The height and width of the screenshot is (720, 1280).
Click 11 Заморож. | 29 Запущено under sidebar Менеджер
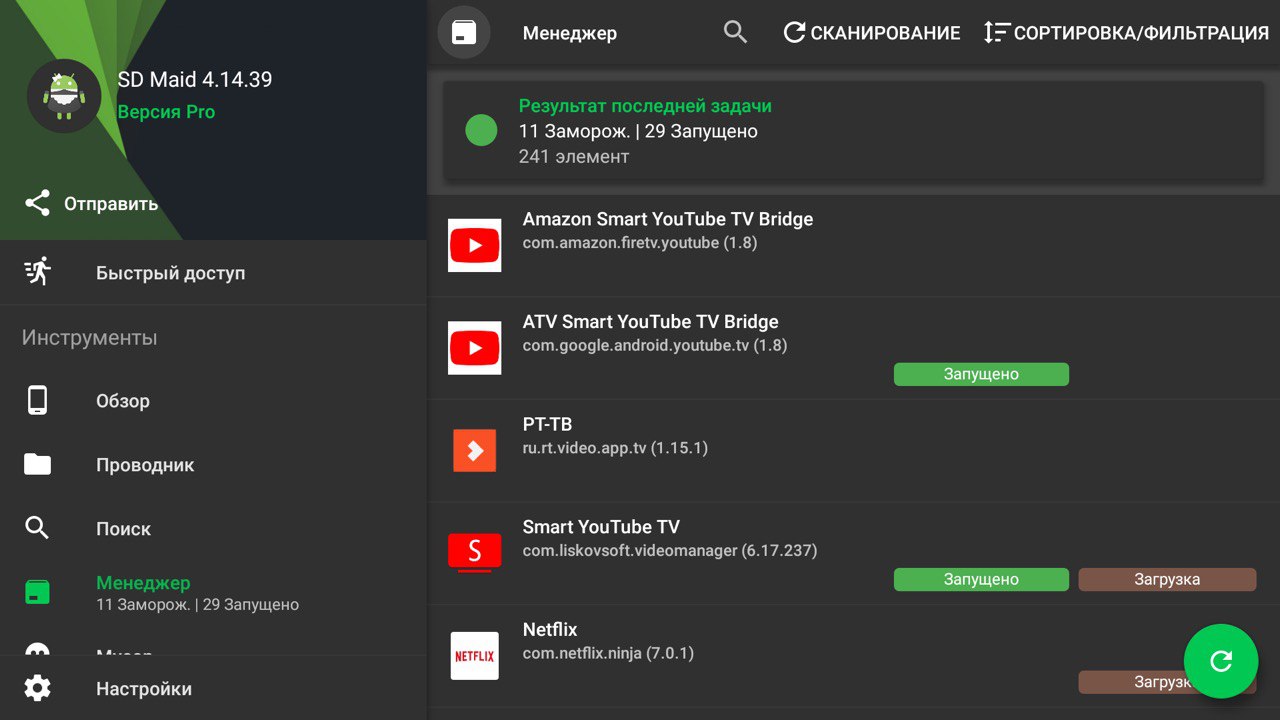point(197,605)
